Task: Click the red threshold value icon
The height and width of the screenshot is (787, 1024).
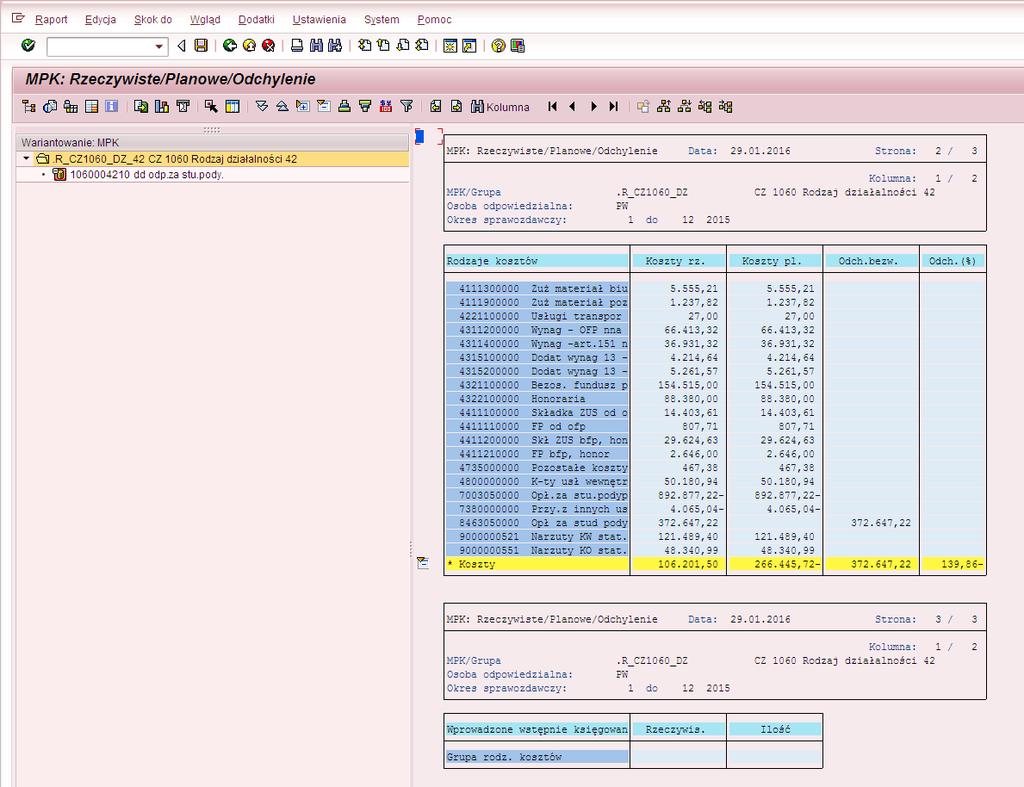Action: point(386,106)
